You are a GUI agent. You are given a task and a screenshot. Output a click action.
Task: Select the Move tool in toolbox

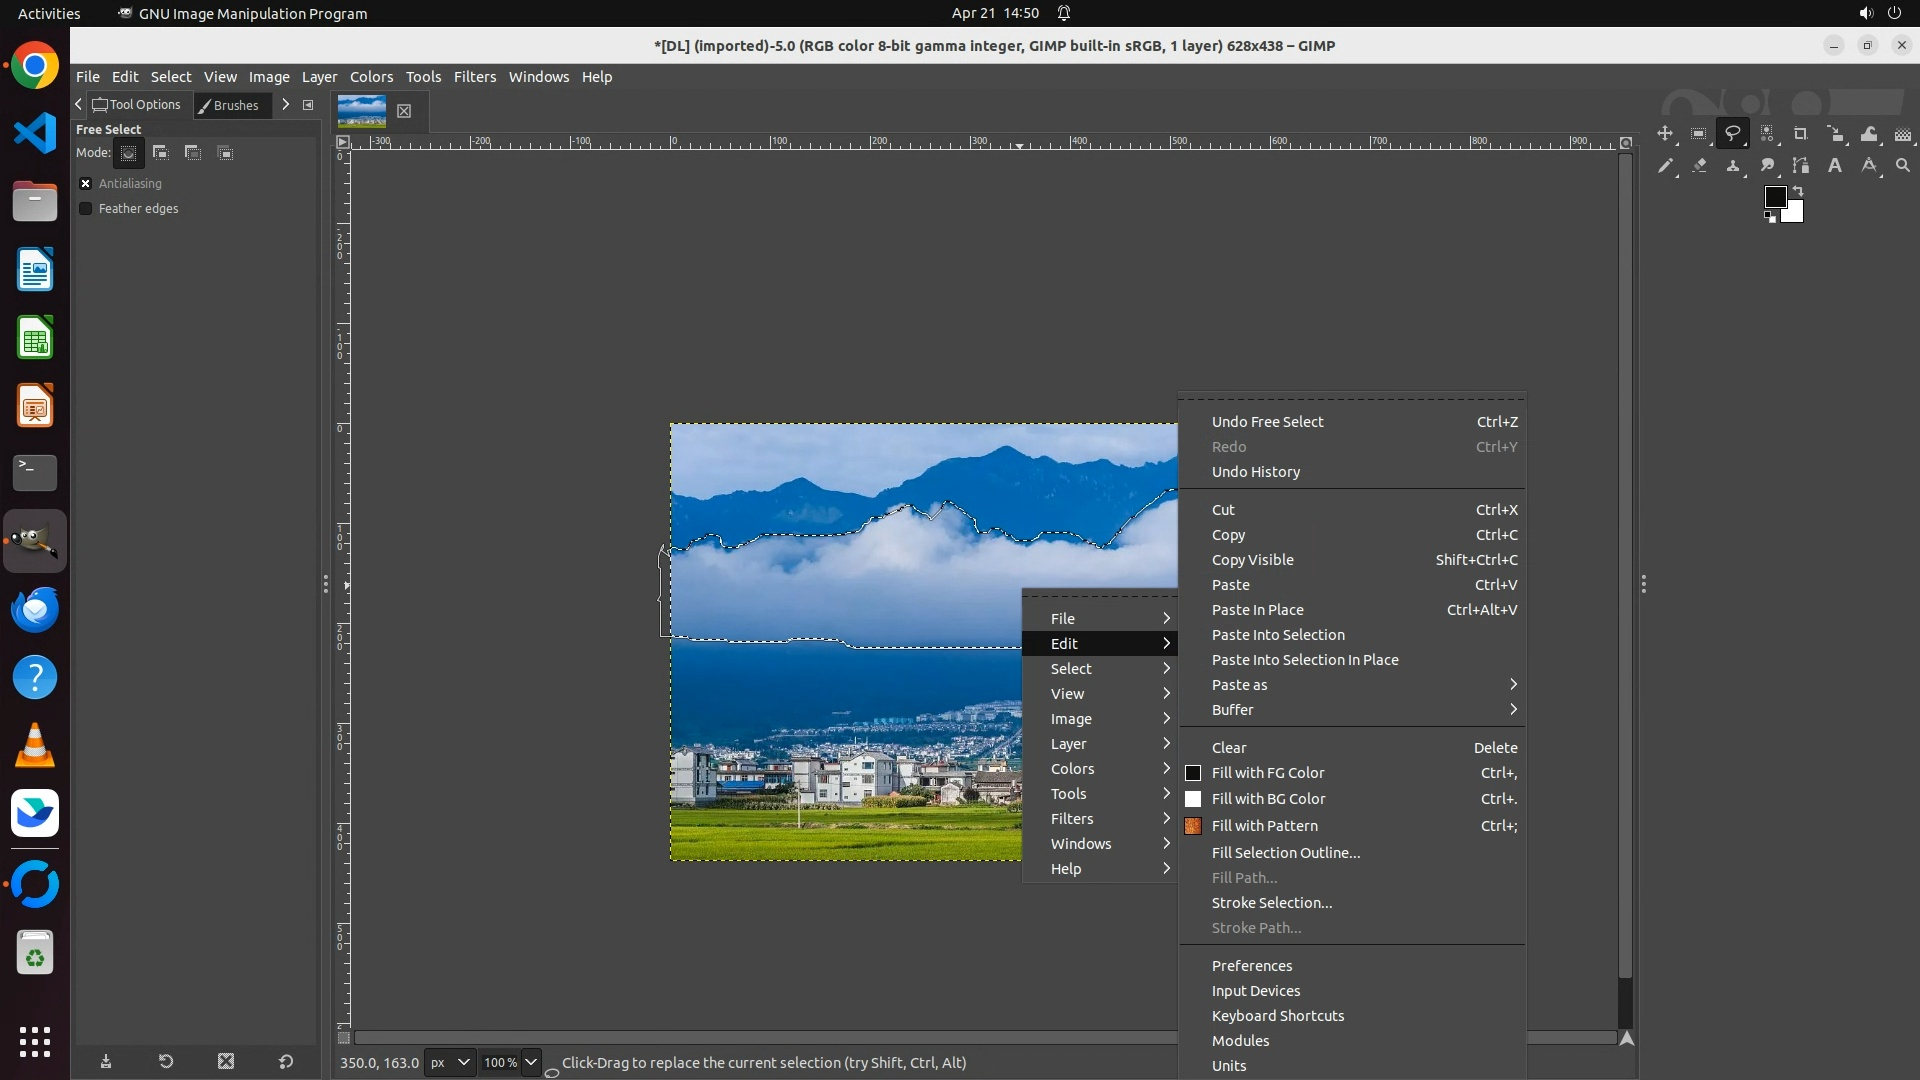pyautogui.click(x=1665, y=134)
